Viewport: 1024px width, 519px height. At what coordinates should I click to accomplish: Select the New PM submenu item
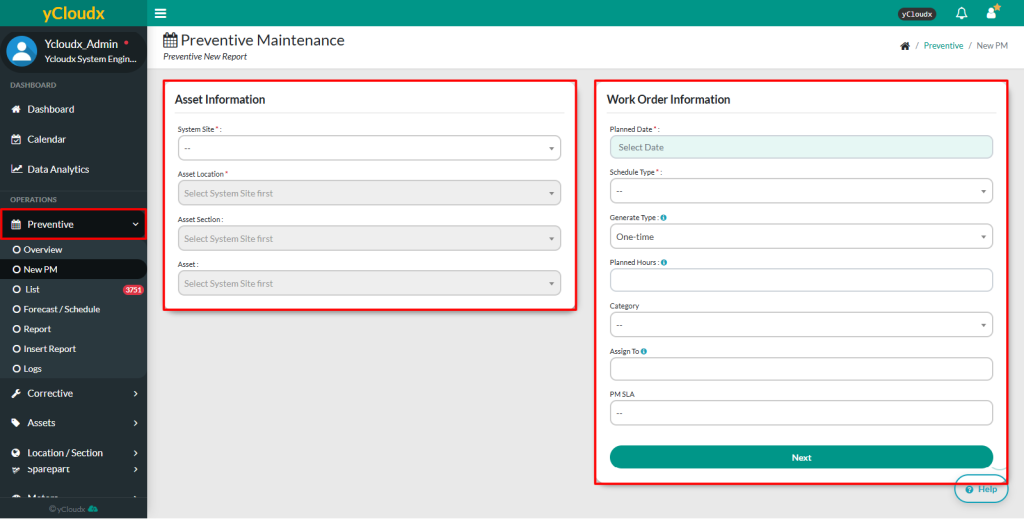(x=73, y=269)
